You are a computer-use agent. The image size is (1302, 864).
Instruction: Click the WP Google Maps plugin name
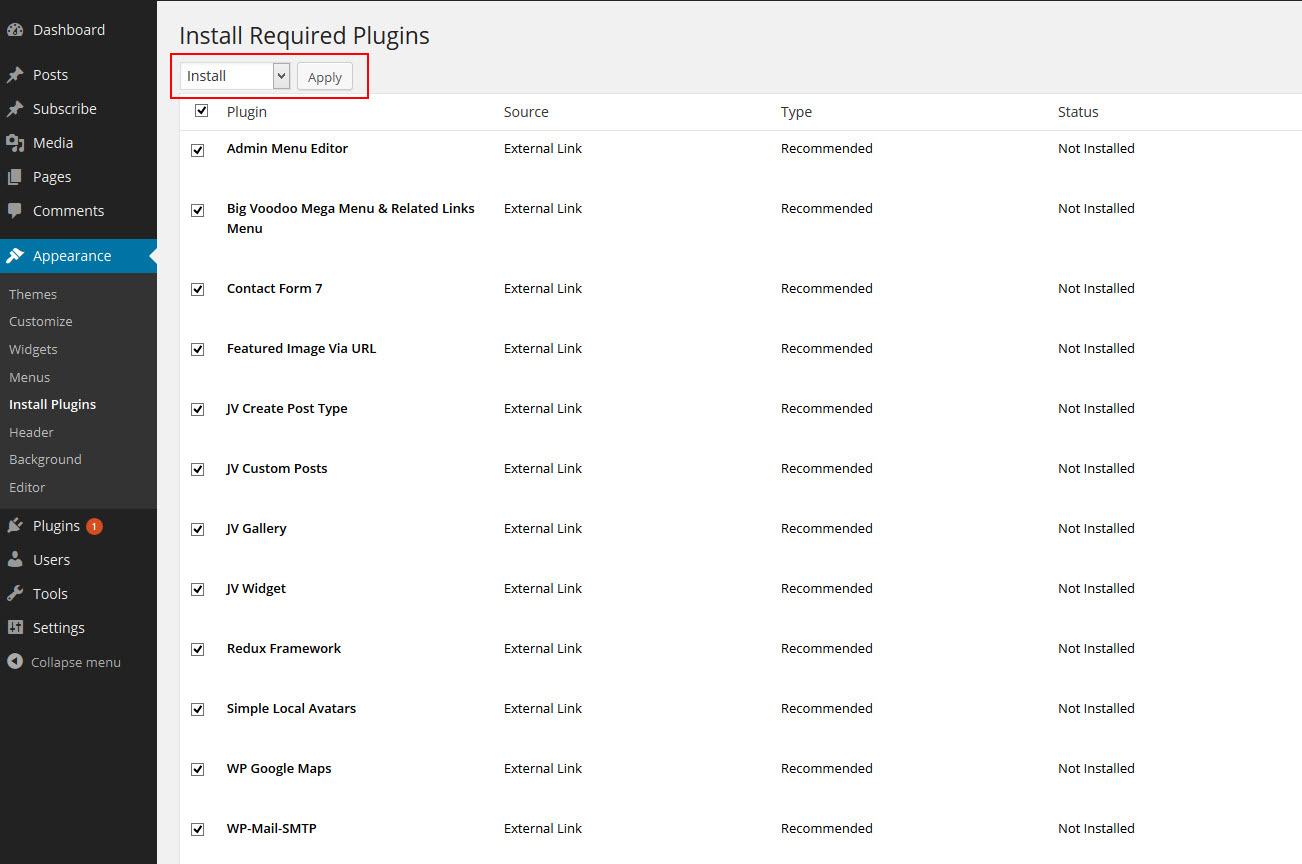[279, 768]
